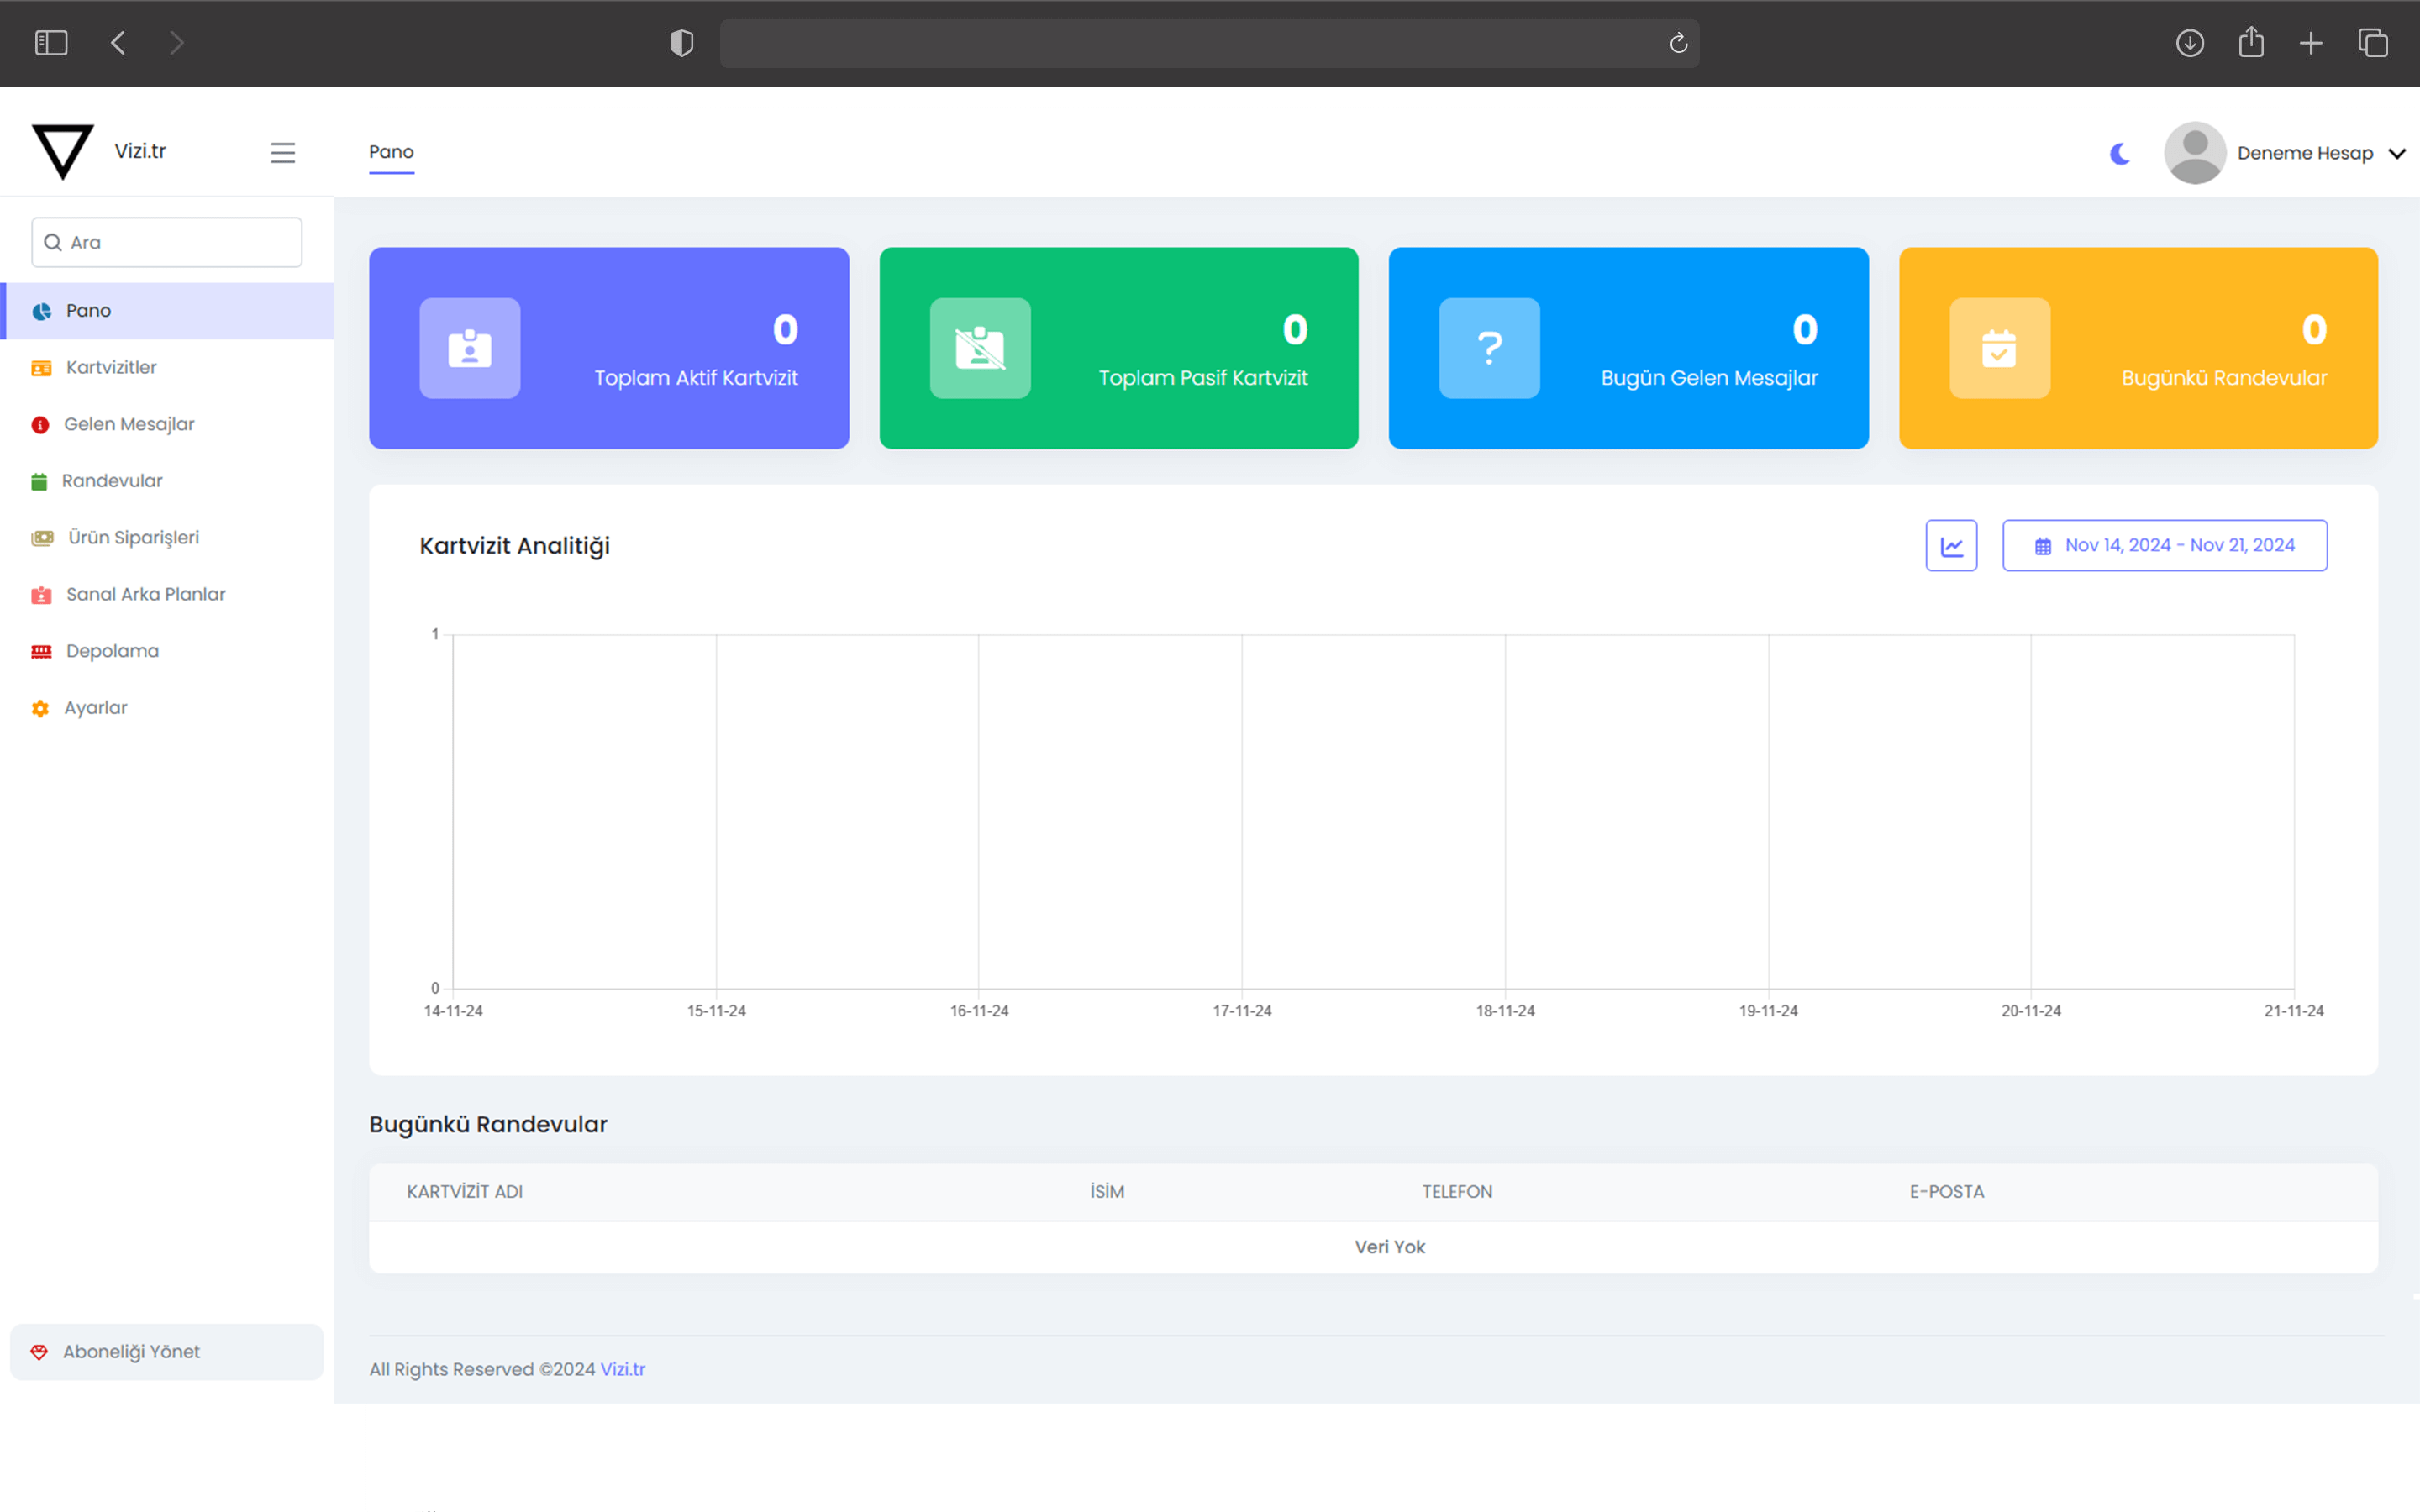Open browser downloads icon

coord(2189,43)
